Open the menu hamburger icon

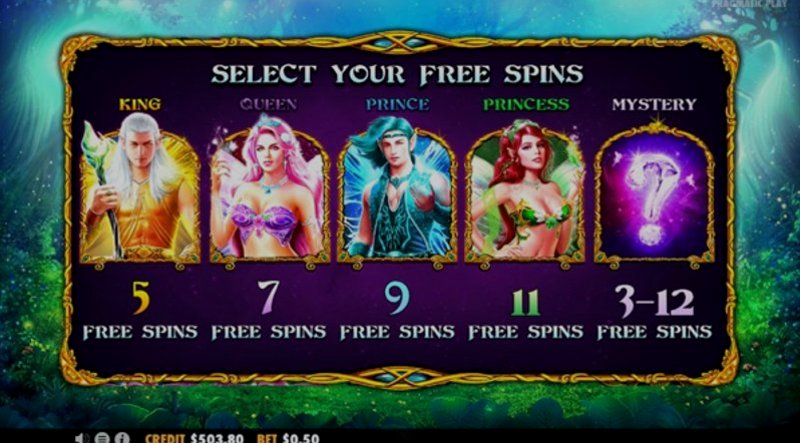coord(102,438)
